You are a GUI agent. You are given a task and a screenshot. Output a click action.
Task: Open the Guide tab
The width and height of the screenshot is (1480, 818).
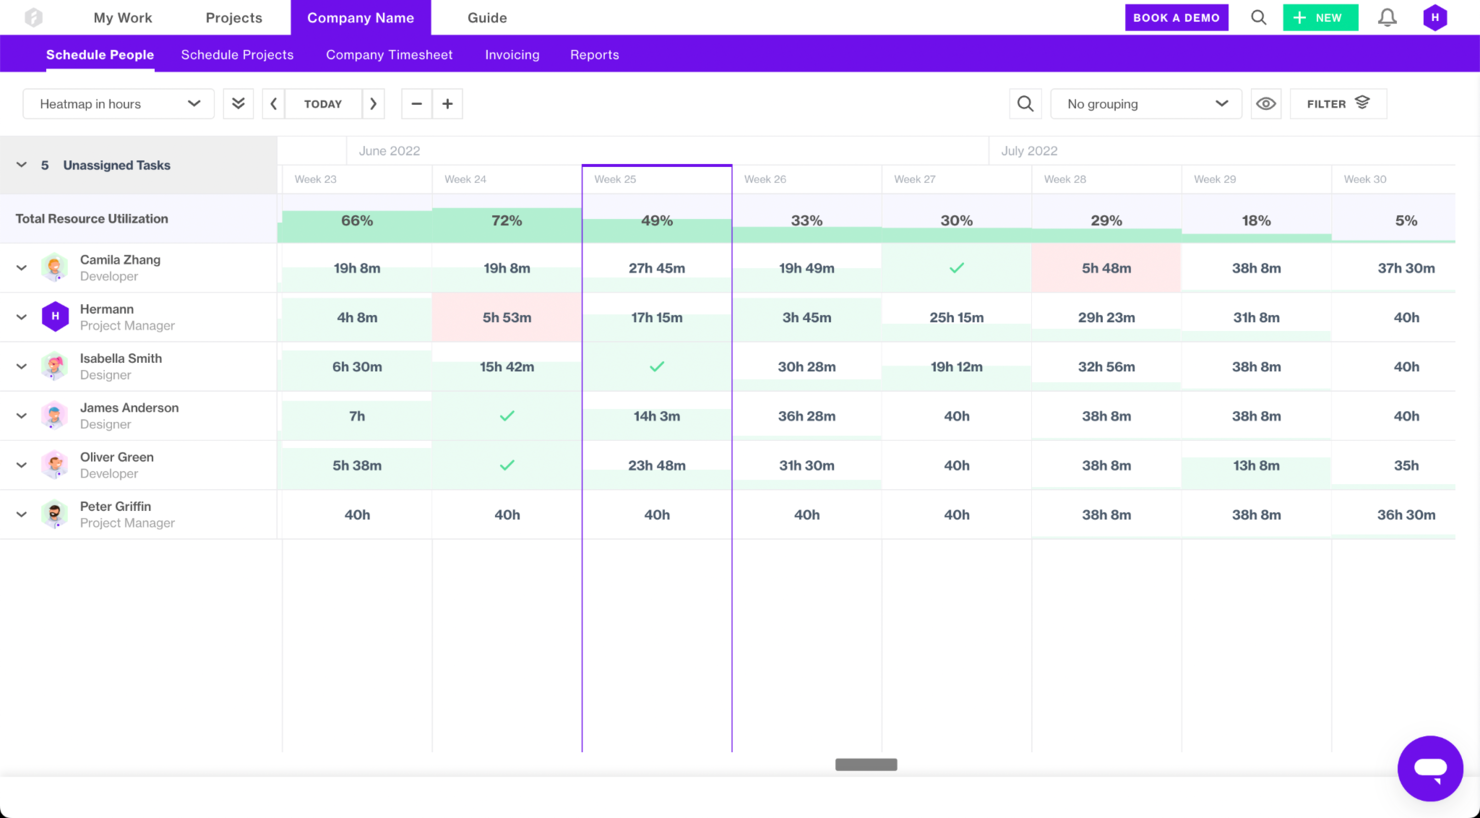coord(487,17)
